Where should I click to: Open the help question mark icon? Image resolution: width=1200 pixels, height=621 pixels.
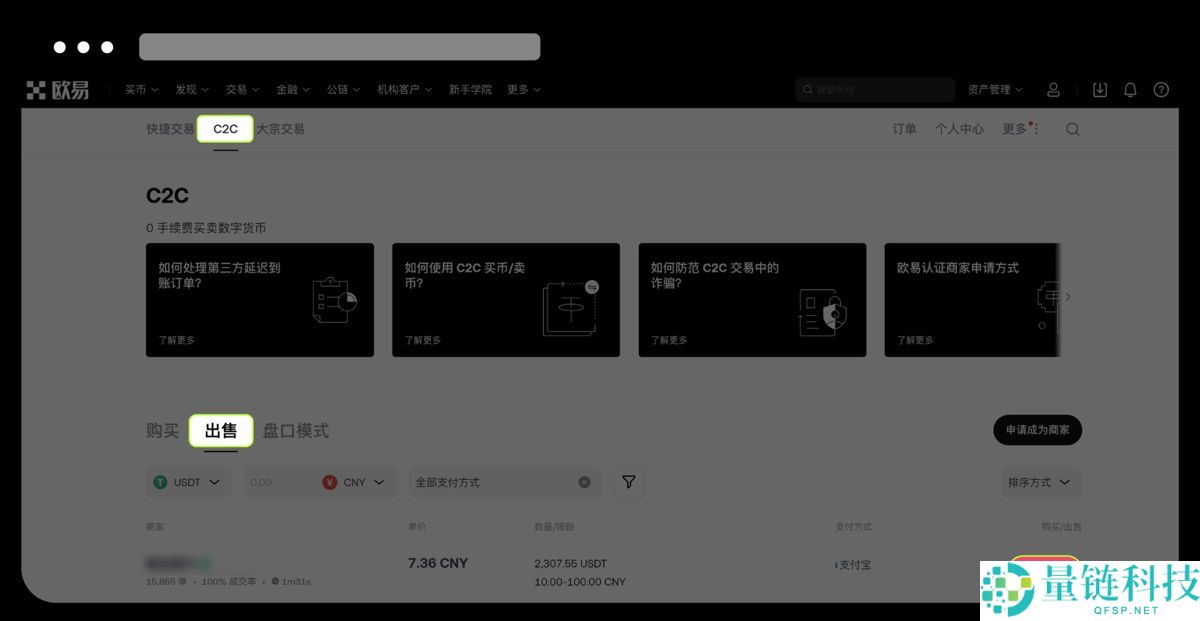point(1161,90)
